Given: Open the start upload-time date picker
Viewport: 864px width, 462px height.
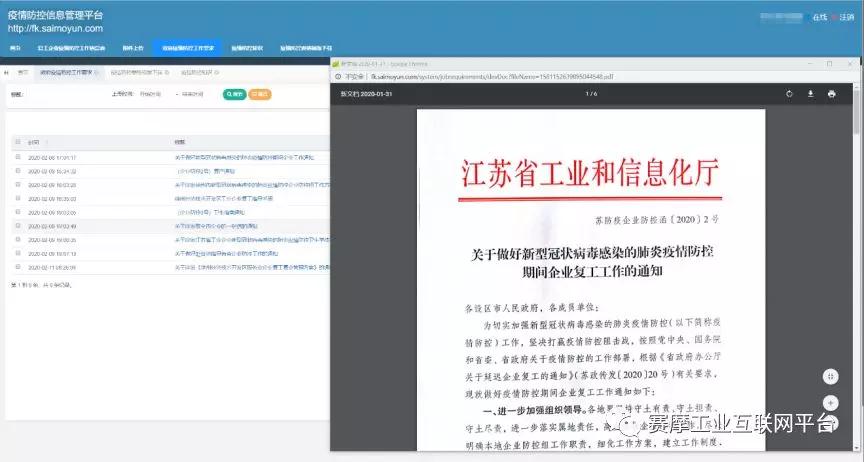Looking at the screenshot, I should [x=150, y=95].
